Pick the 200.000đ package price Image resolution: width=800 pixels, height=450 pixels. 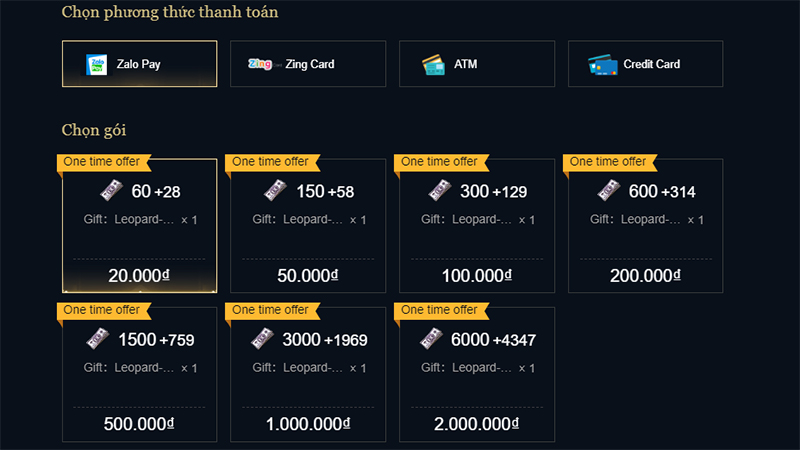pos(645,276)
